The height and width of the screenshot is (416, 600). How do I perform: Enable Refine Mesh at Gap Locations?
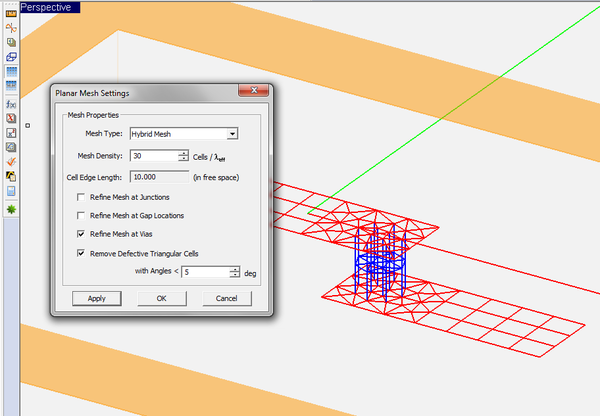pyautogui.click(x=82, y=215)
